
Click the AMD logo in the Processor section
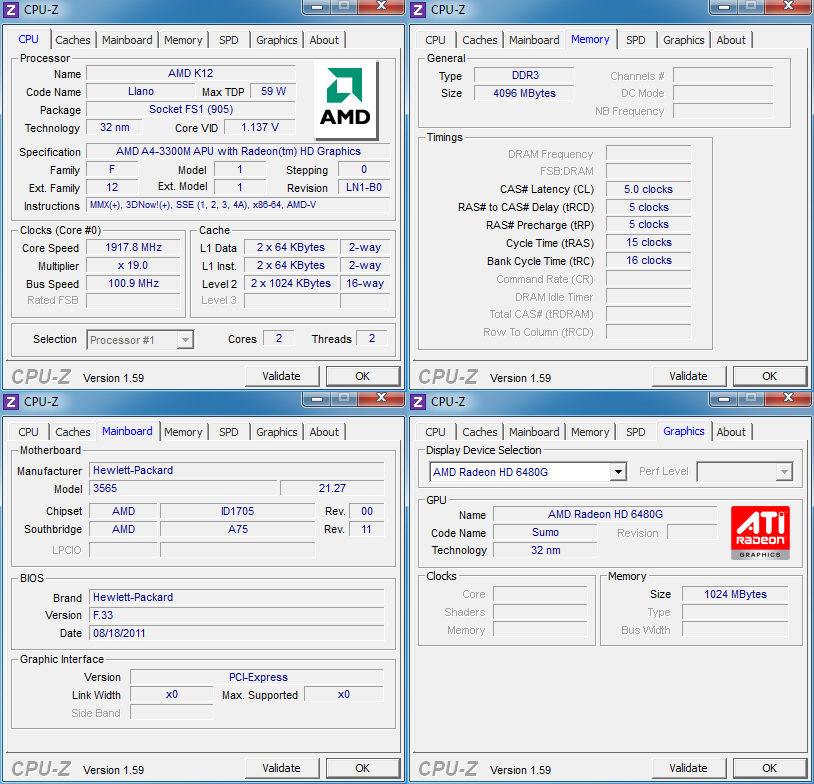tap(346, 100)
